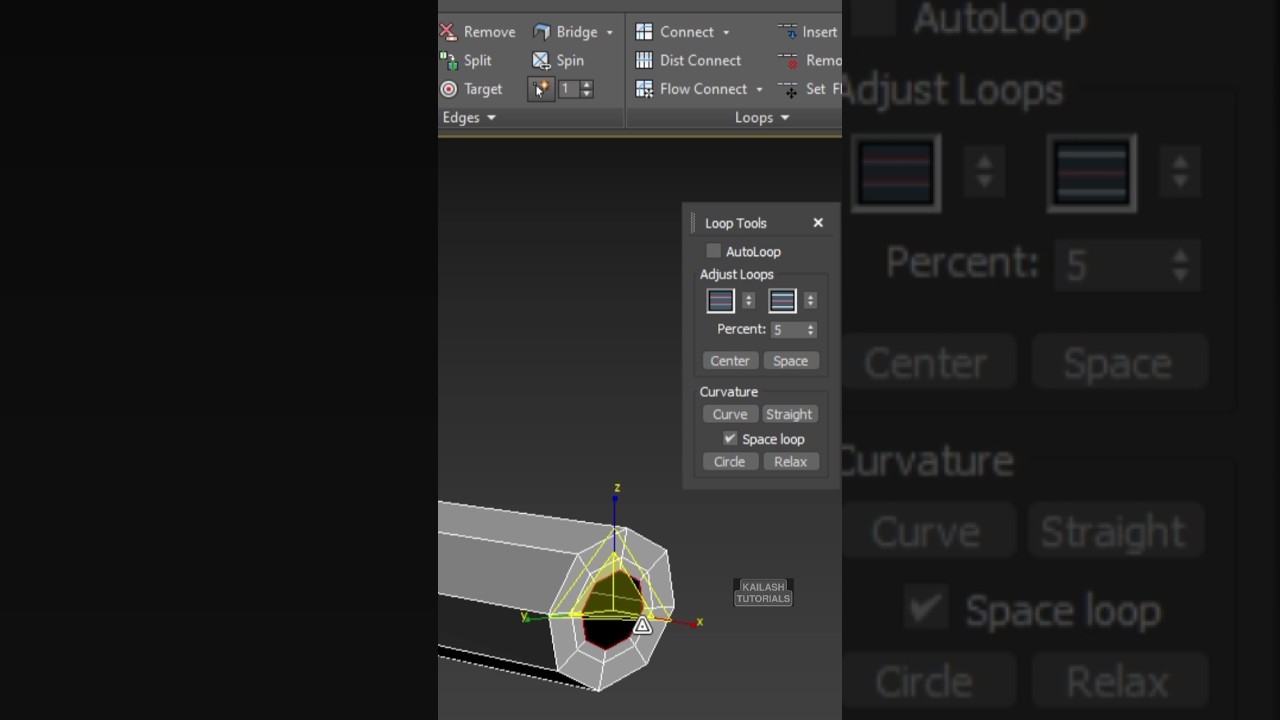Activate the Spin edge tool
Image resolution: width=1280 pixels, height=720 pixels.
[558, 60]
